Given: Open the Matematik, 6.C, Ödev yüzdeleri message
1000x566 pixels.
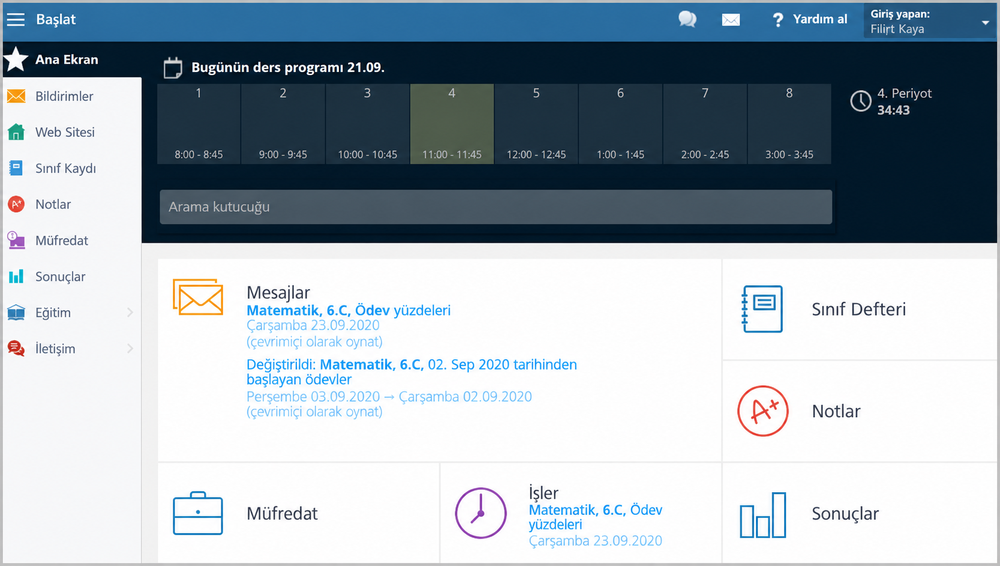Looking at the screenshot, I should pos(348,310).
